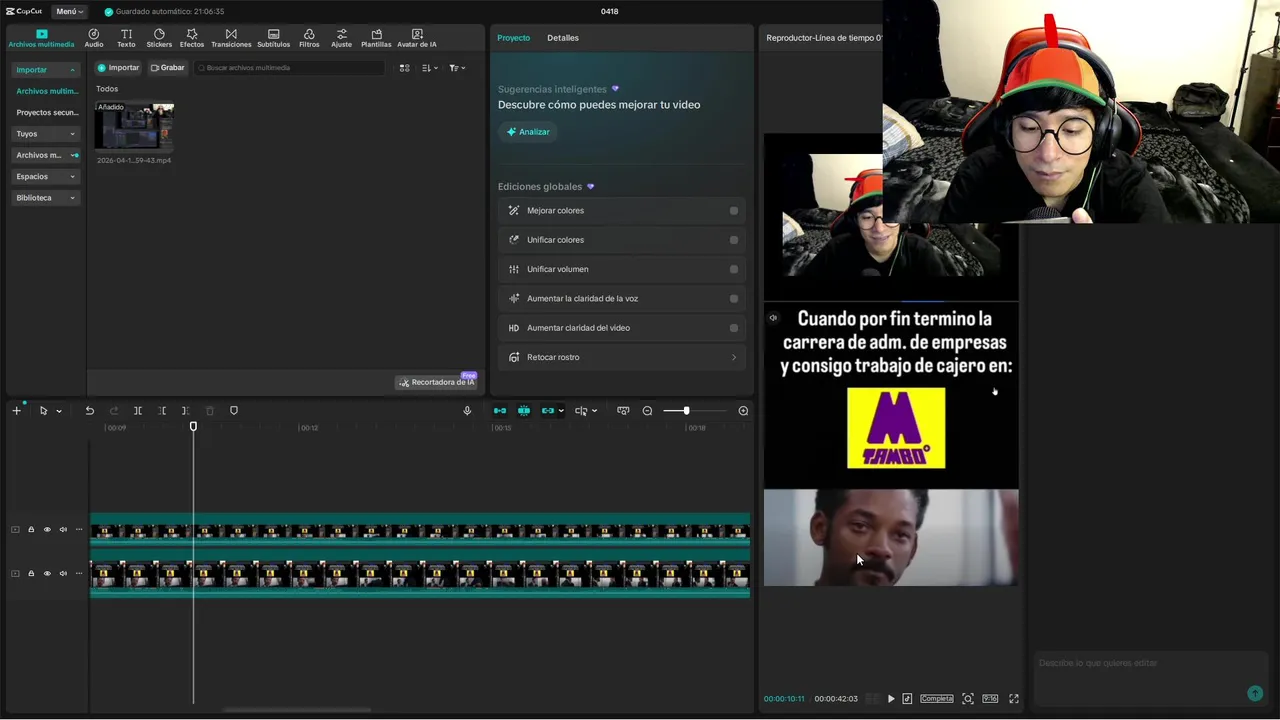Enable Unificar colores option
The height and width of the screenshot is (720, 1280).
(x=734, y=240)
